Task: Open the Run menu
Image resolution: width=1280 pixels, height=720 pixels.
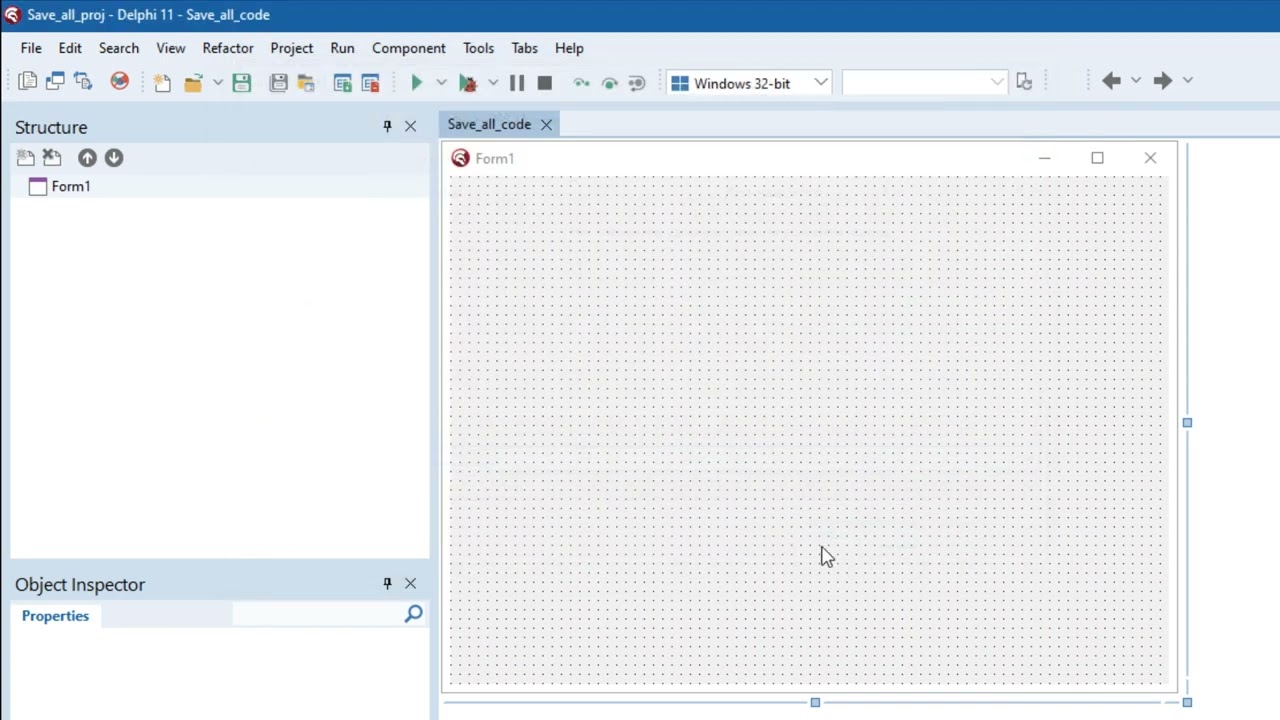Action: [342, 48]
